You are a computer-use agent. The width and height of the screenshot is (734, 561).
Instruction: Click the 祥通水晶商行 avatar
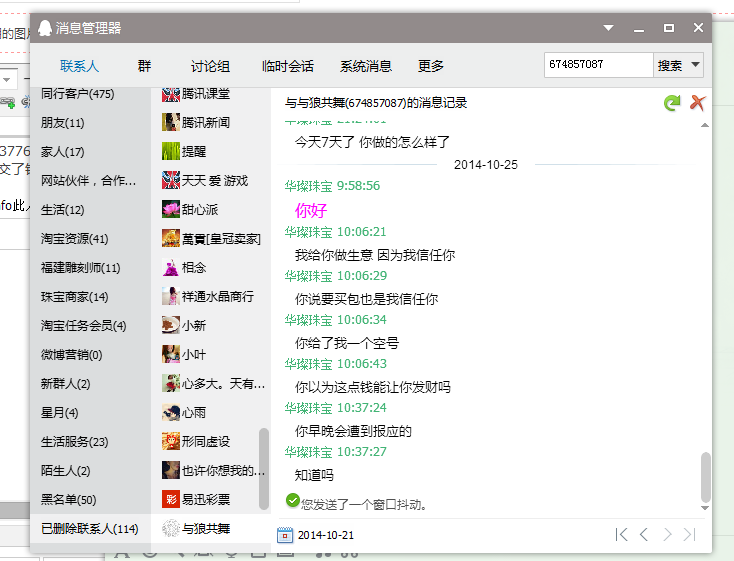click(171, 296)
